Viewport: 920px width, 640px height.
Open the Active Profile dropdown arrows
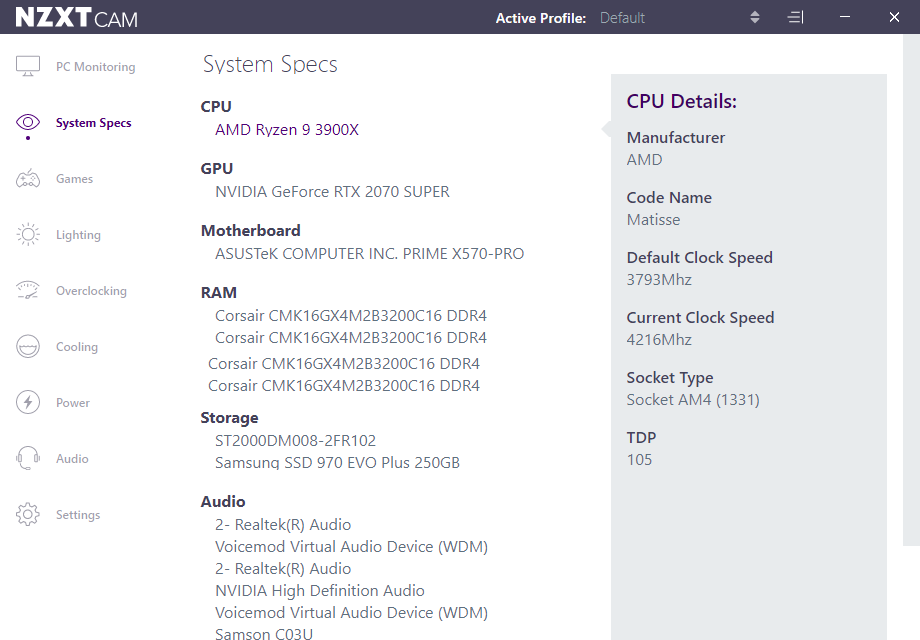coord(755,18)
